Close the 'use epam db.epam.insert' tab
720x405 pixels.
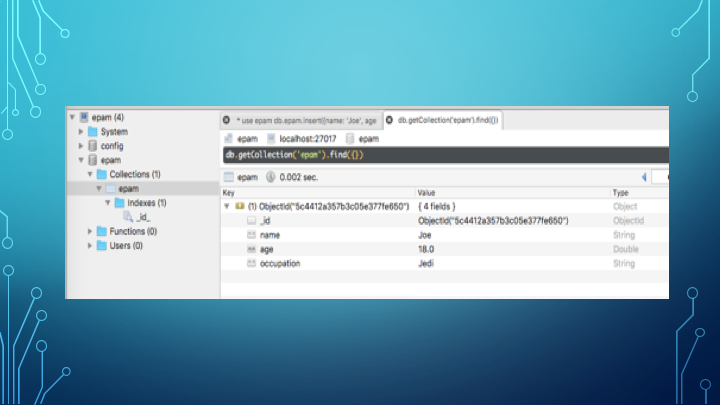[x=226, y=120]
